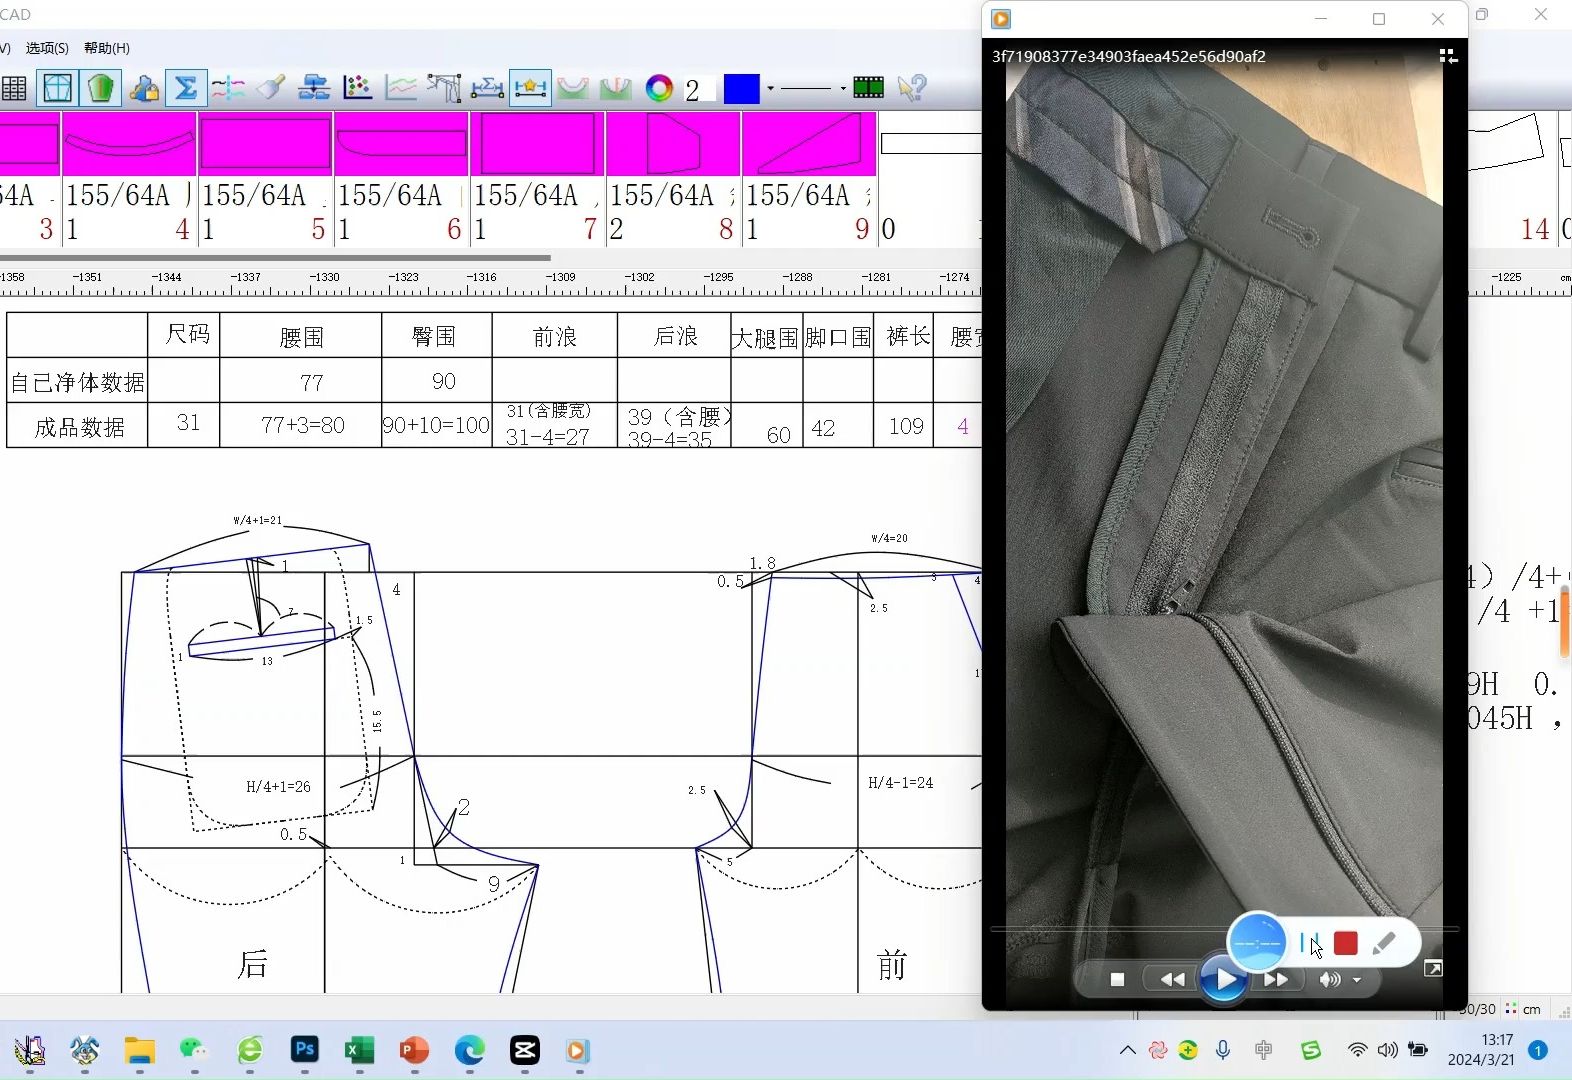The height and width of the screenshot is (1080, 1572).
Task: Click the 腰围 column header cell
Action: click(x=301, y=336)
